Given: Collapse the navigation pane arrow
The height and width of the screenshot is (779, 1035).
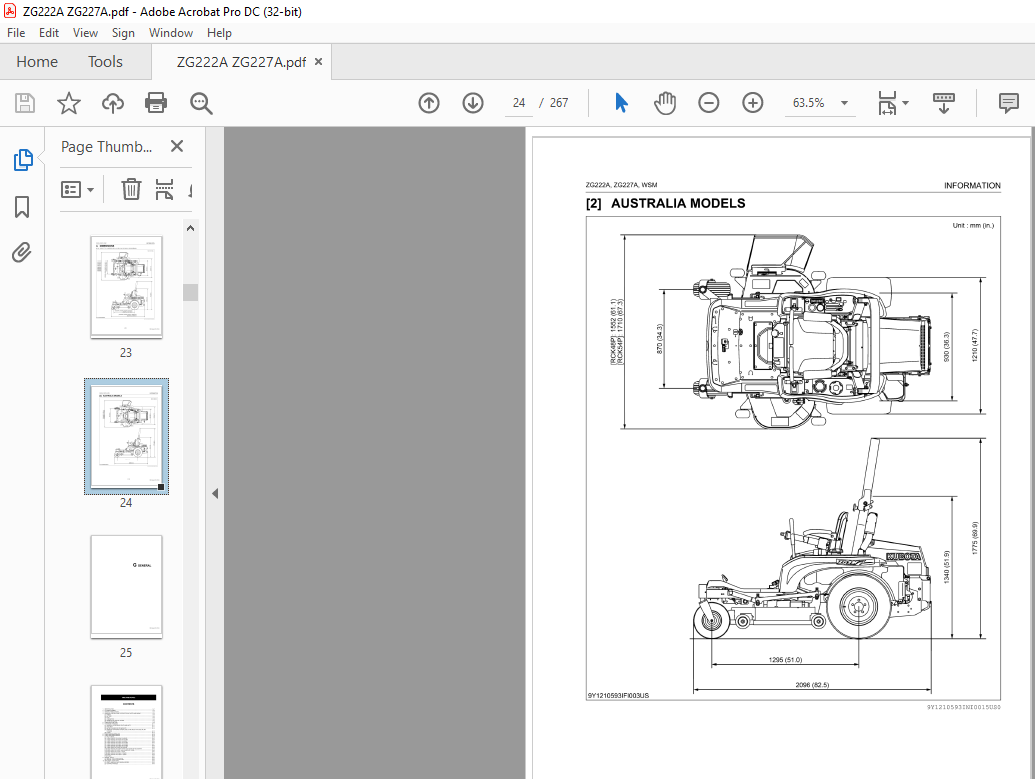Looking at the screenshot, I should (x=215, y=493).
